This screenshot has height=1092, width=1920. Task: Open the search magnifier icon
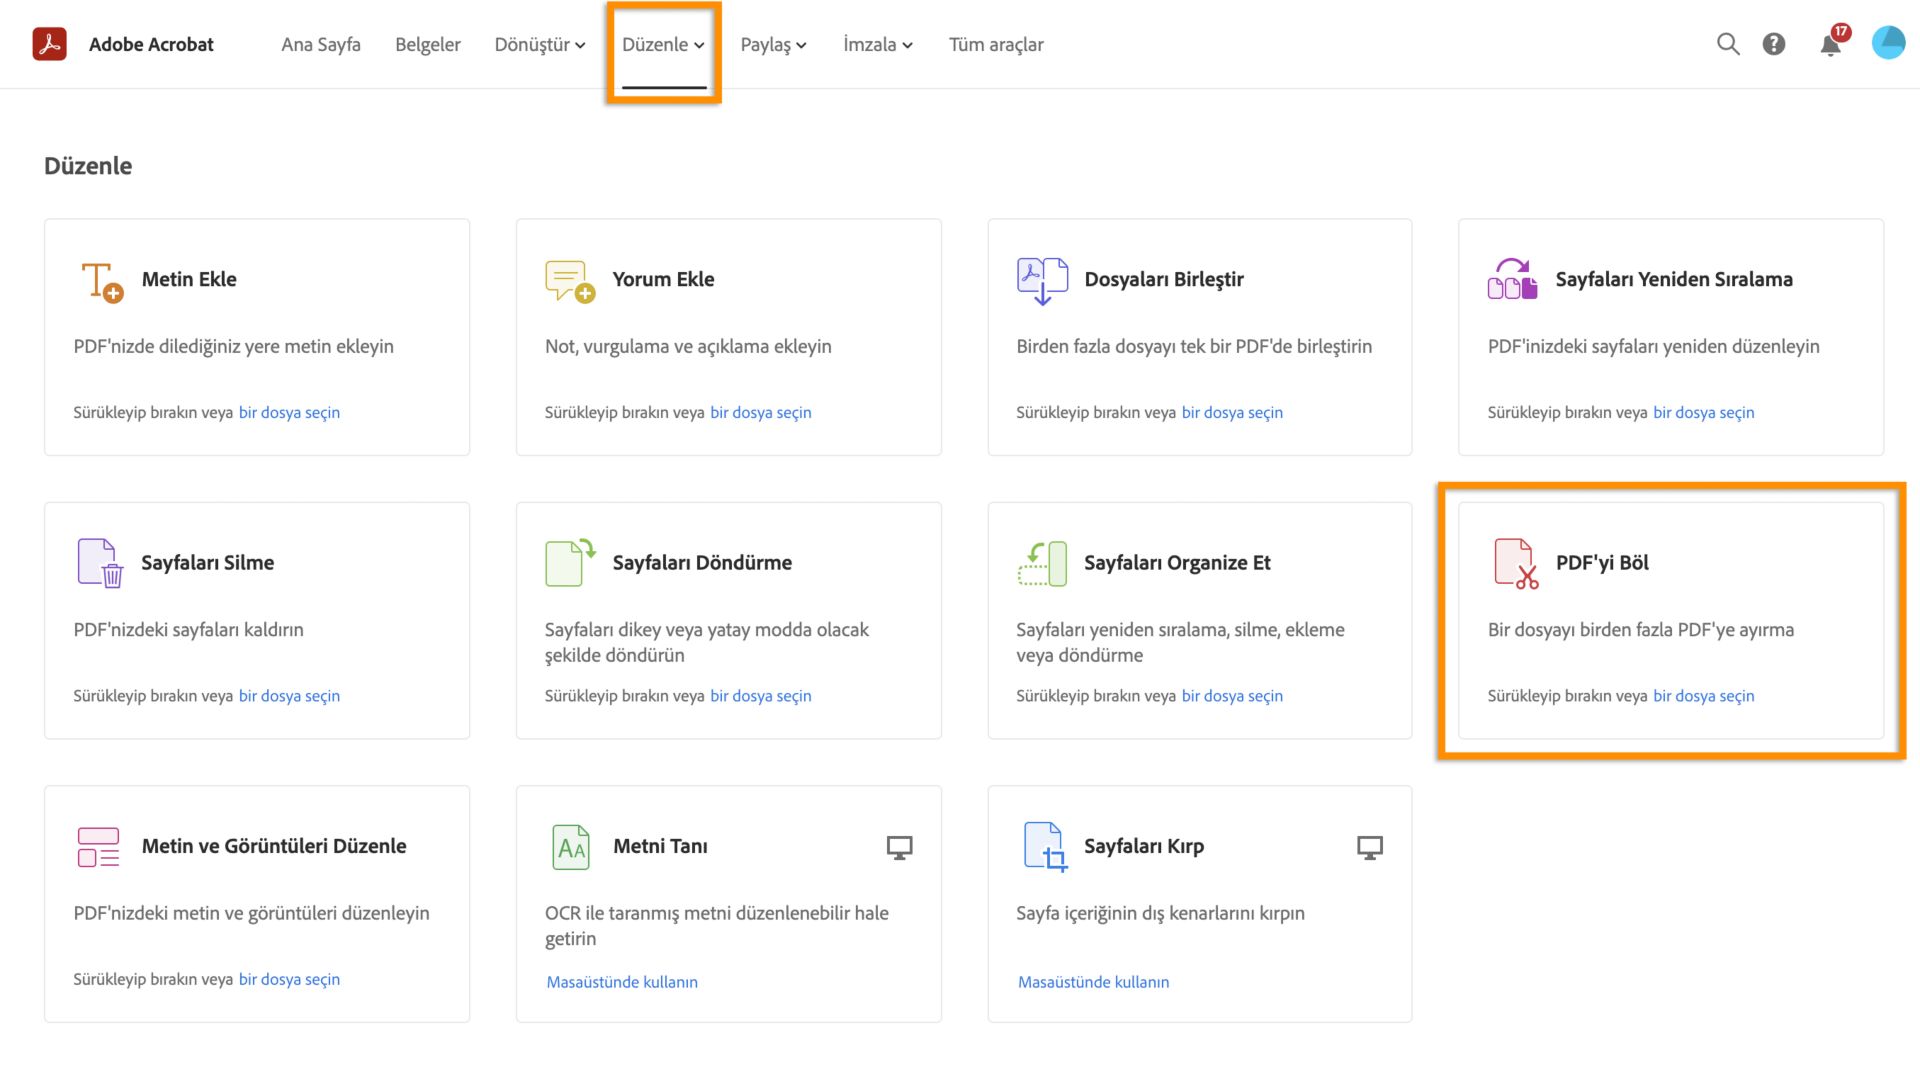[1728, 44]
